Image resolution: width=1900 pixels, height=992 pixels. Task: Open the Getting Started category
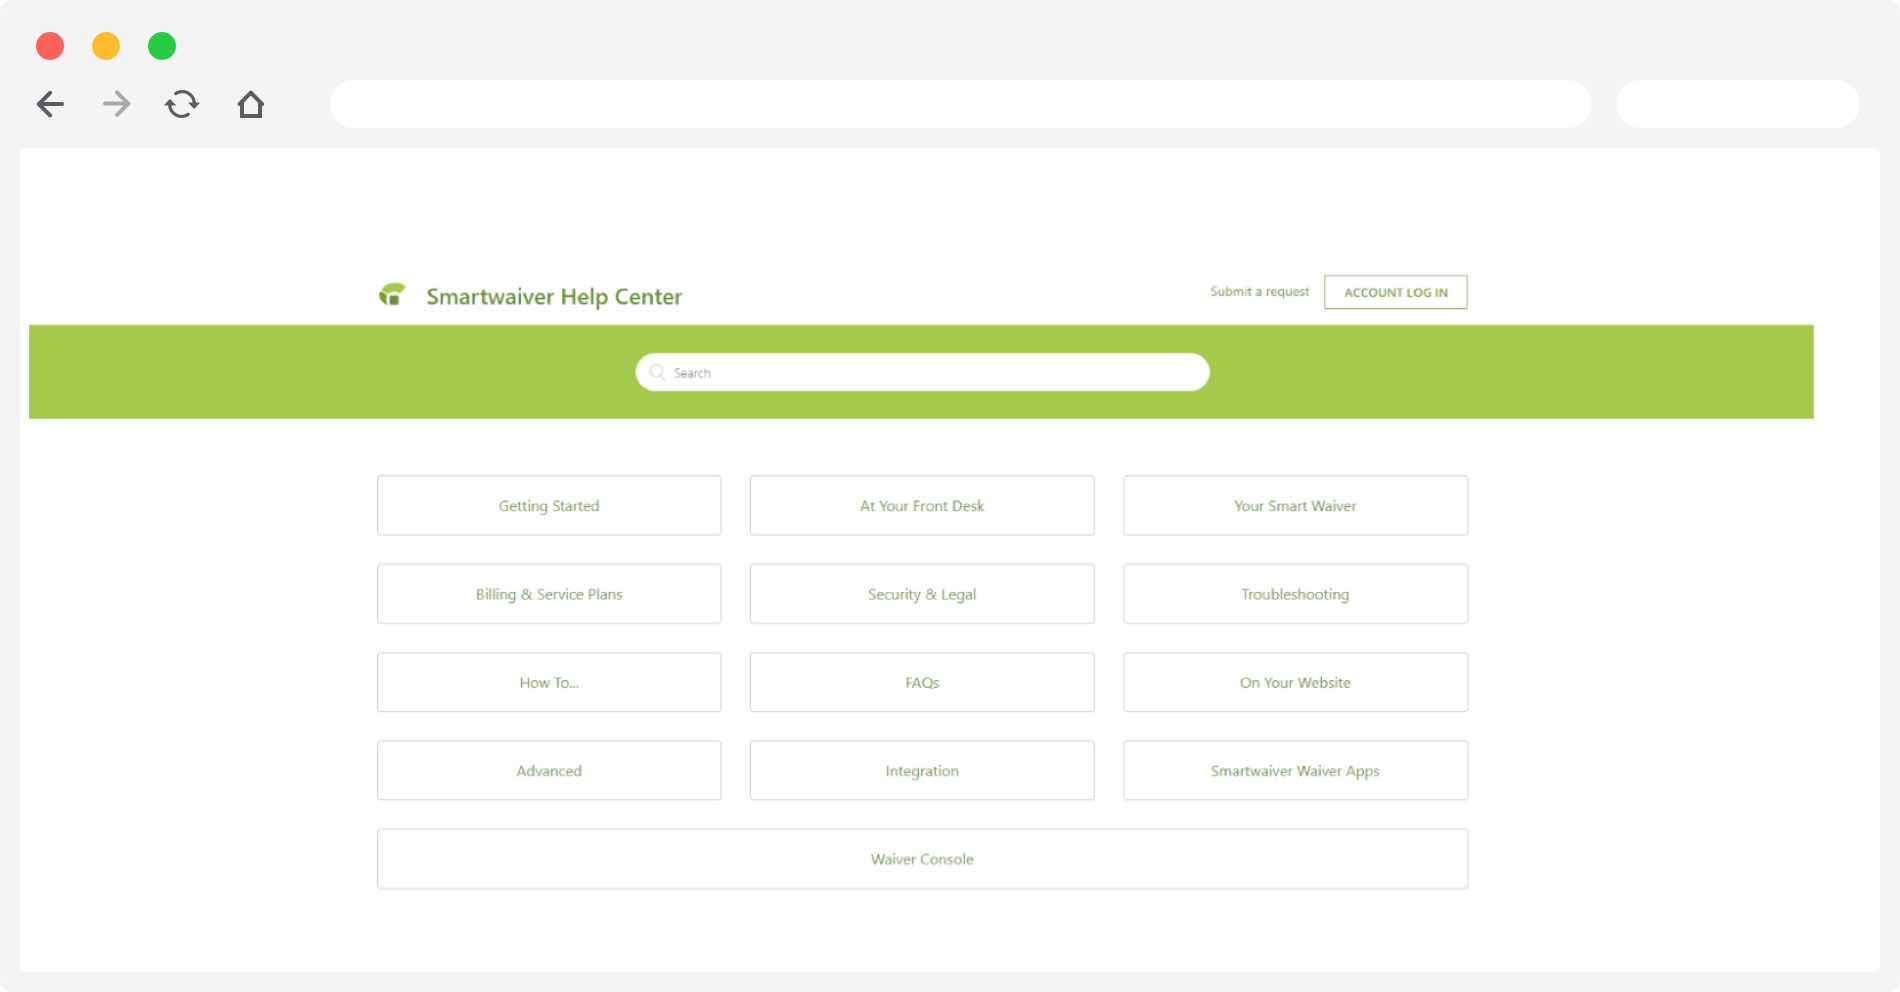pyautogui.click(x=548, y=505)
